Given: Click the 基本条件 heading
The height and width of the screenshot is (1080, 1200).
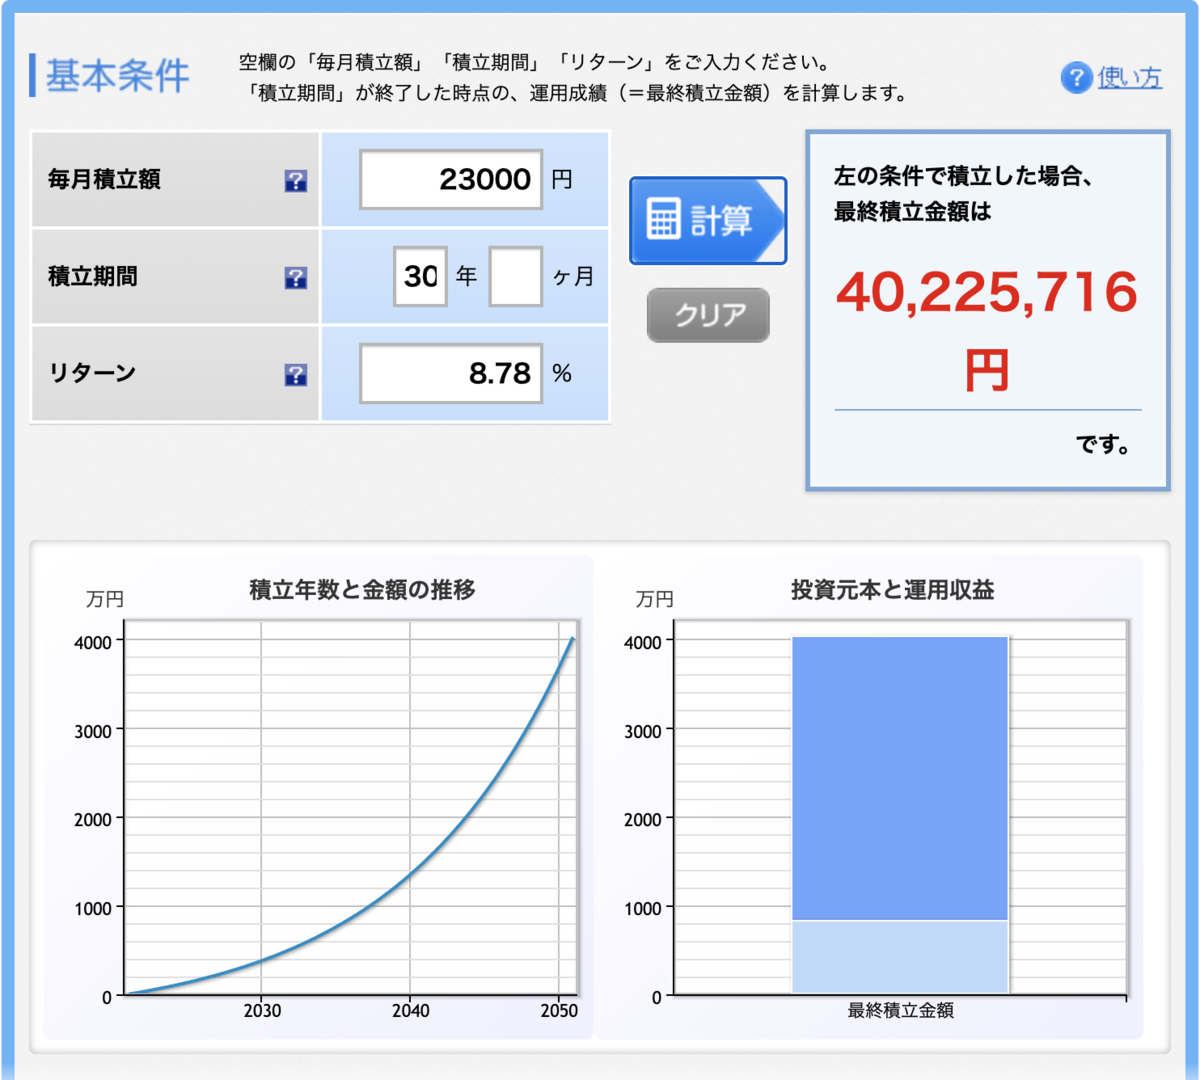Looking at the screenshot, I should pyautogui.click(x=117, y=77).
